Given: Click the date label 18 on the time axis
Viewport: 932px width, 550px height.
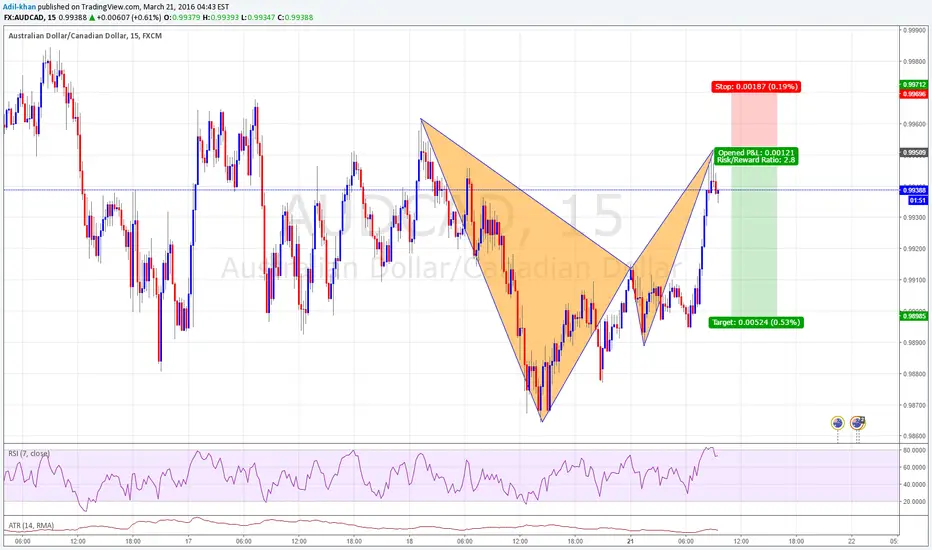Looking at the screenshot, I should pos(410,541).
